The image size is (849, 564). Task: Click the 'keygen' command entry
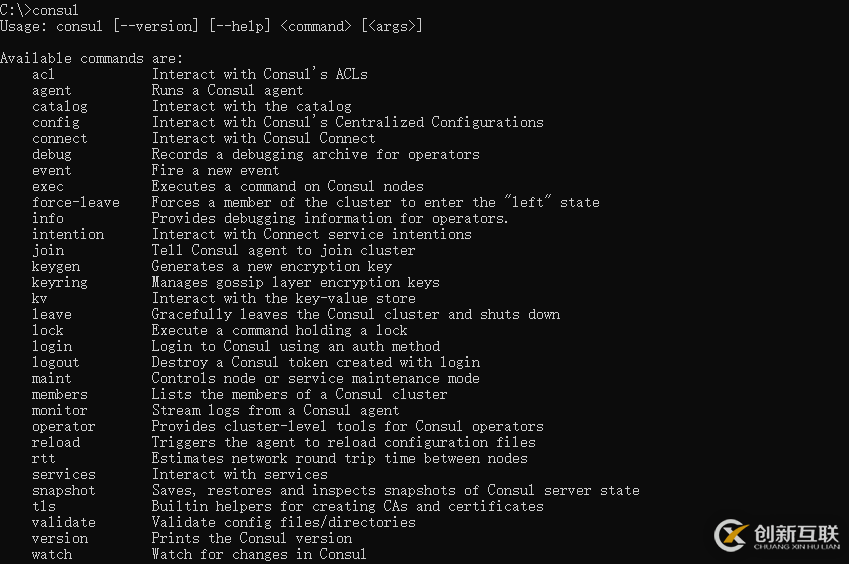click(x=56, y=266)
